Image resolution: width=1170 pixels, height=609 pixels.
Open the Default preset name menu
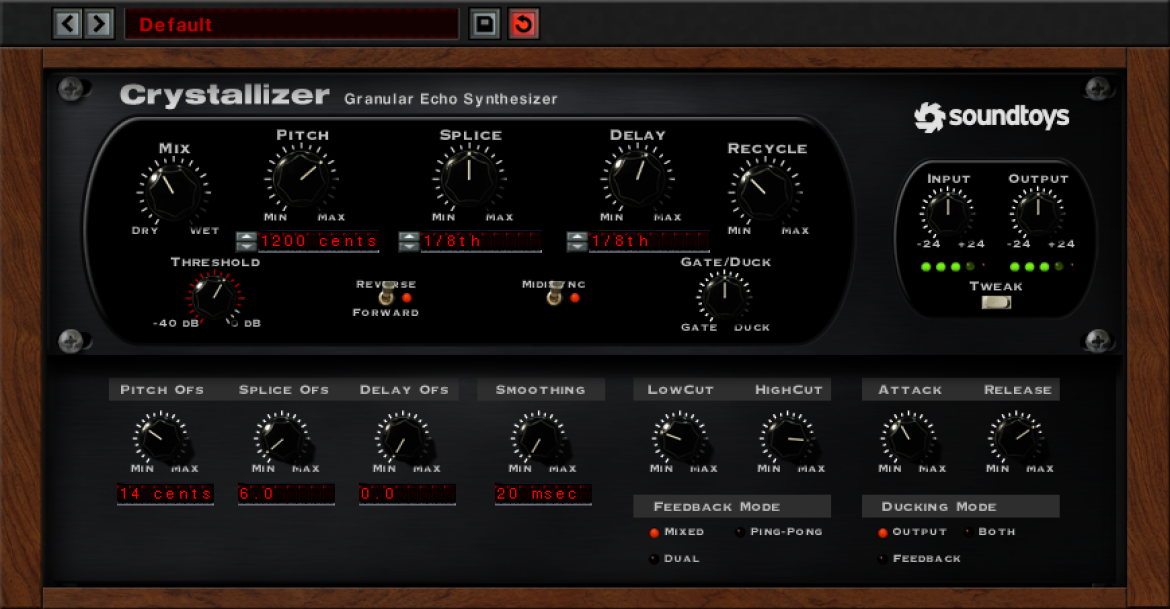point(292,25)
